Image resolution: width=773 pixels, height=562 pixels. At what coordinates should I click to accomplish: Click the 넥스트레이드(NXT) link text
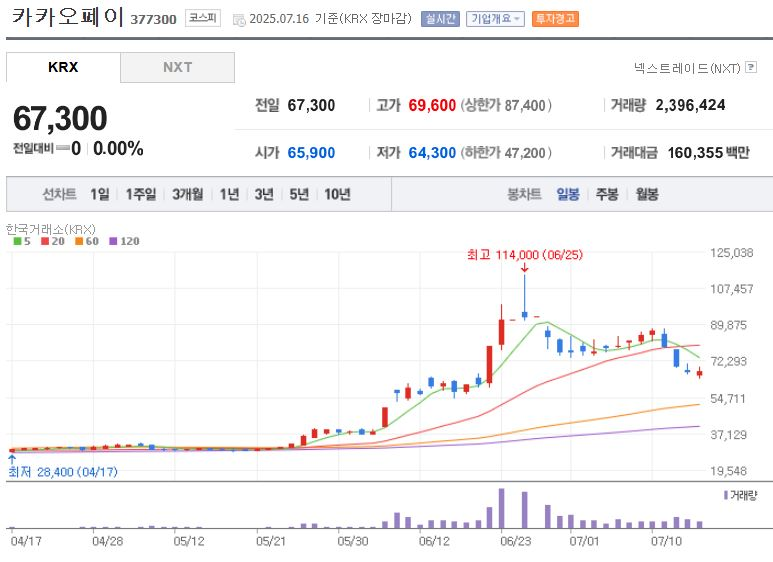click(687, 68)
